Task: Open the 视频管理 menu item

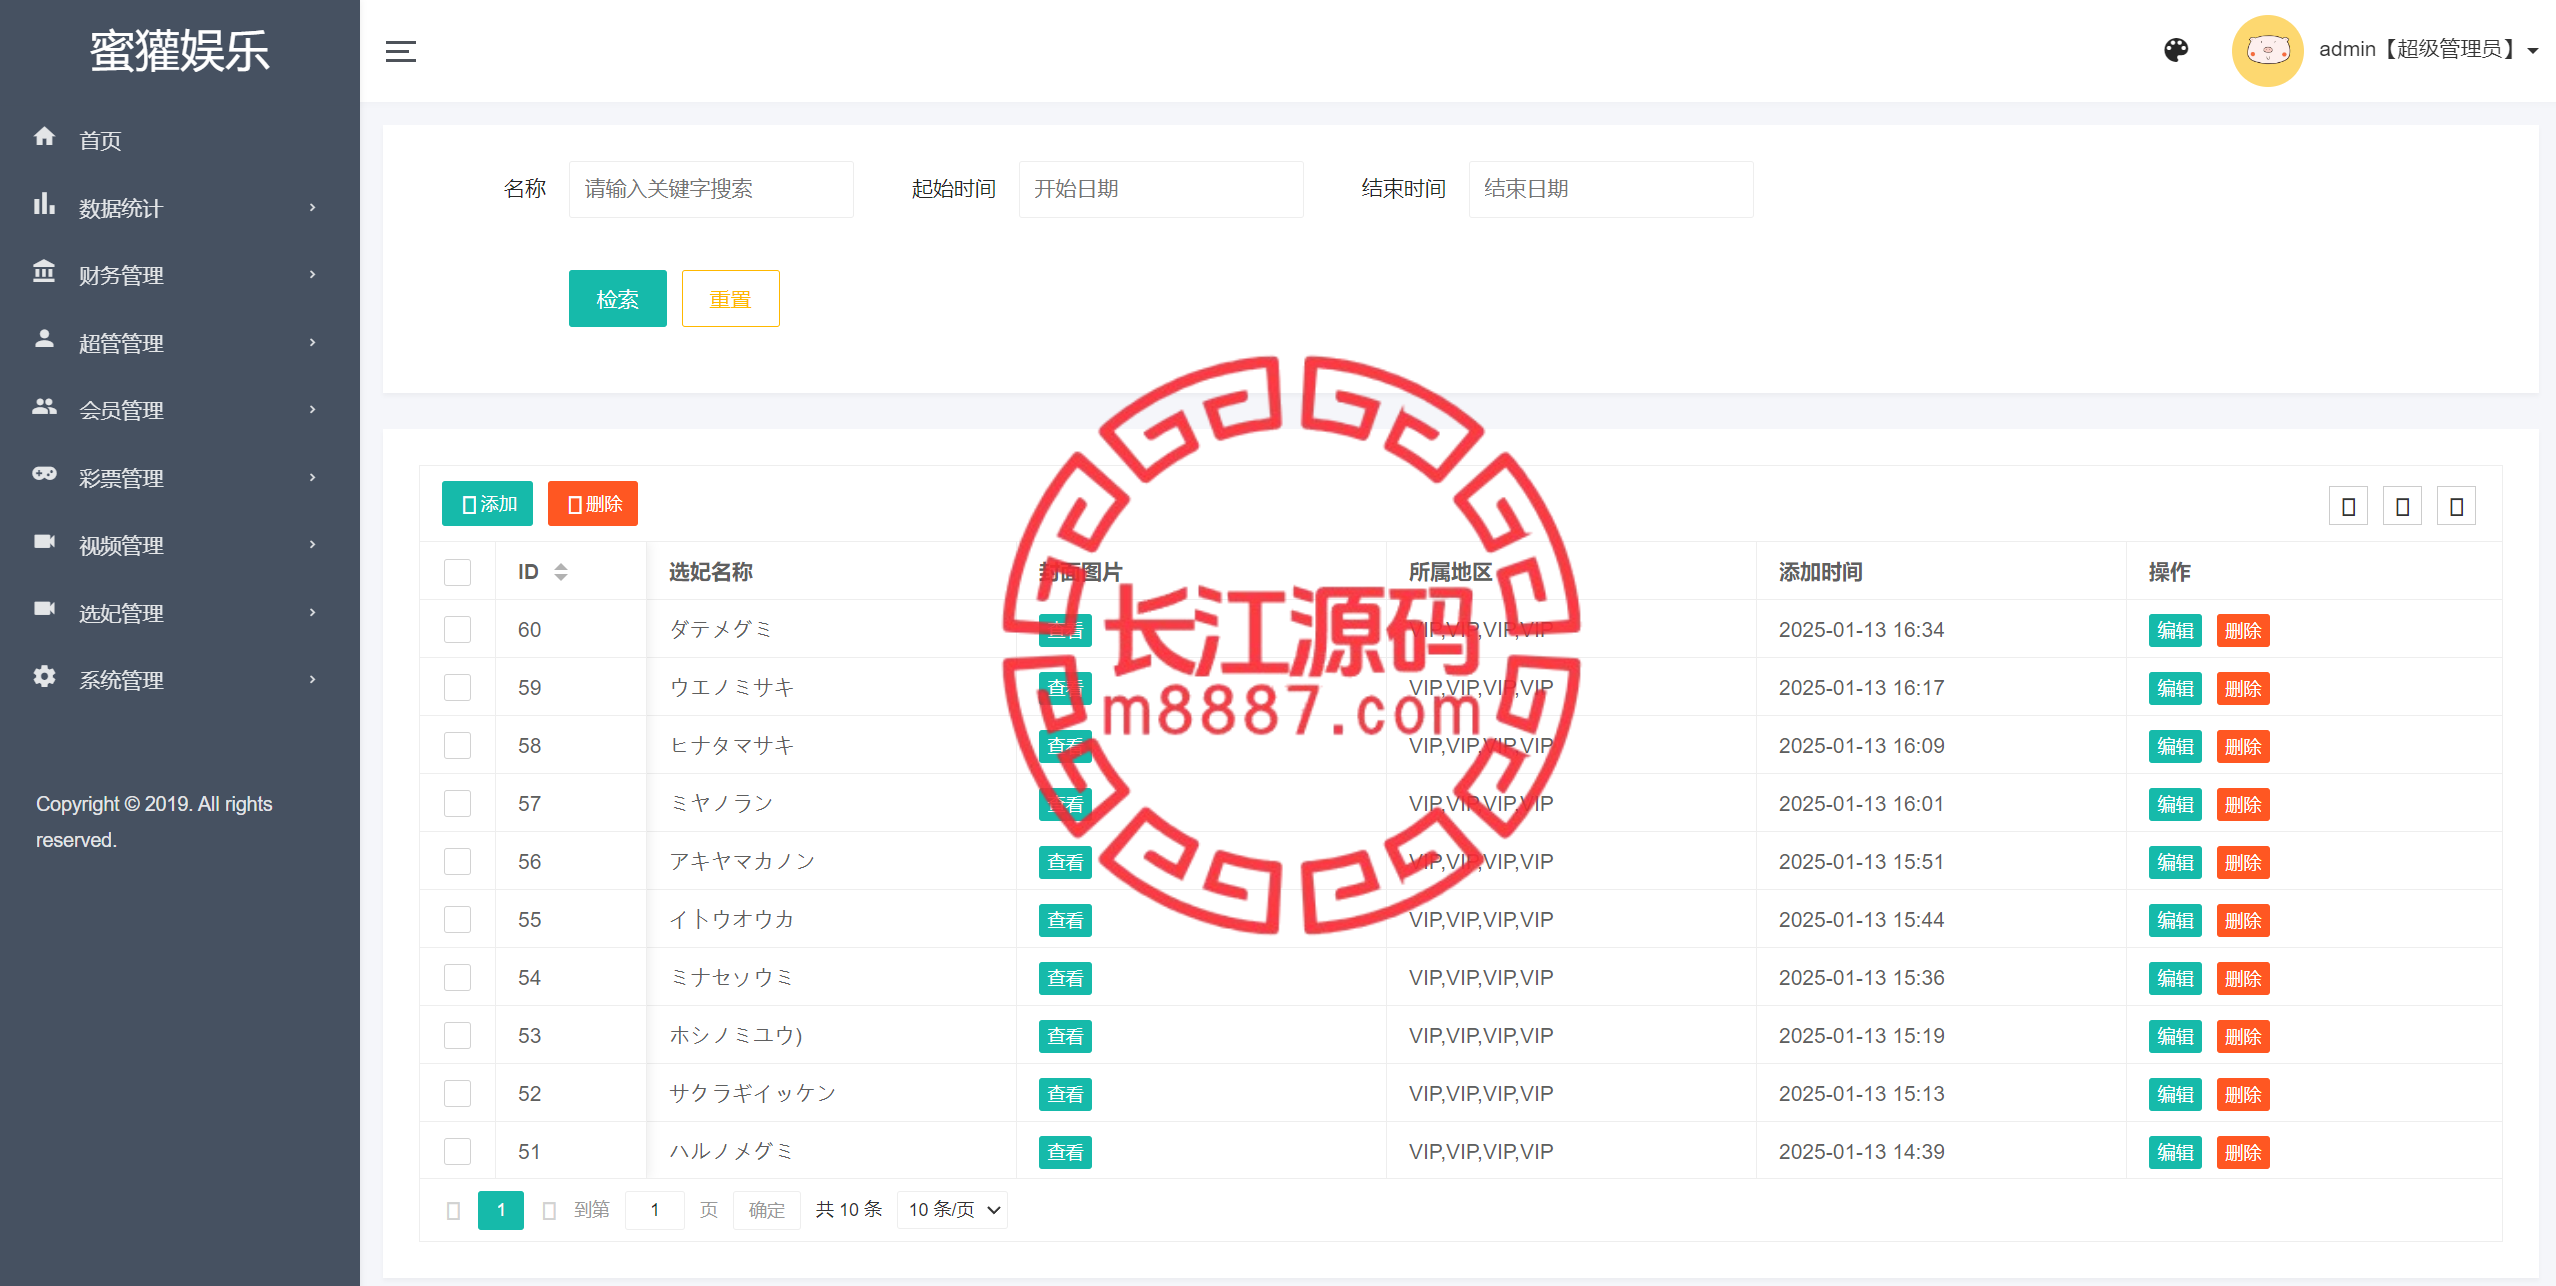Action: pos(180,545)
